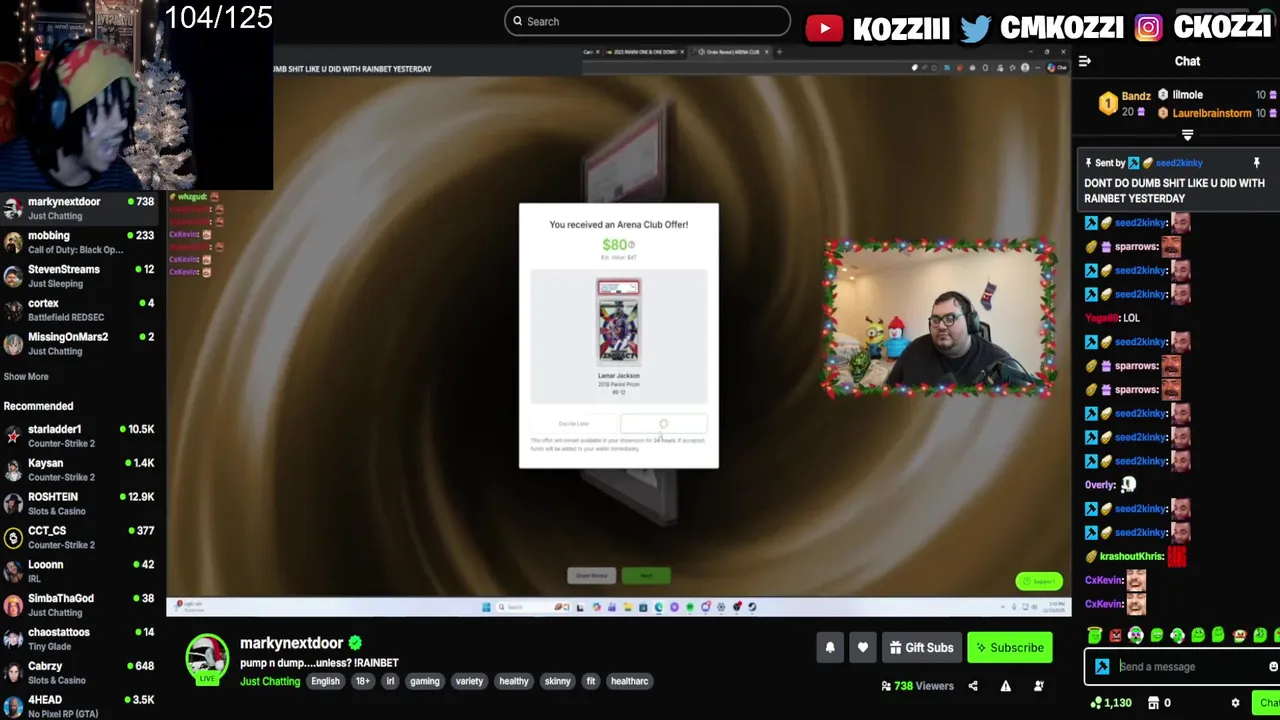This screenshot has width=1280, height=720.
Task: Open the YouTube icon for KOZZIII
Action: click(824, 28)
